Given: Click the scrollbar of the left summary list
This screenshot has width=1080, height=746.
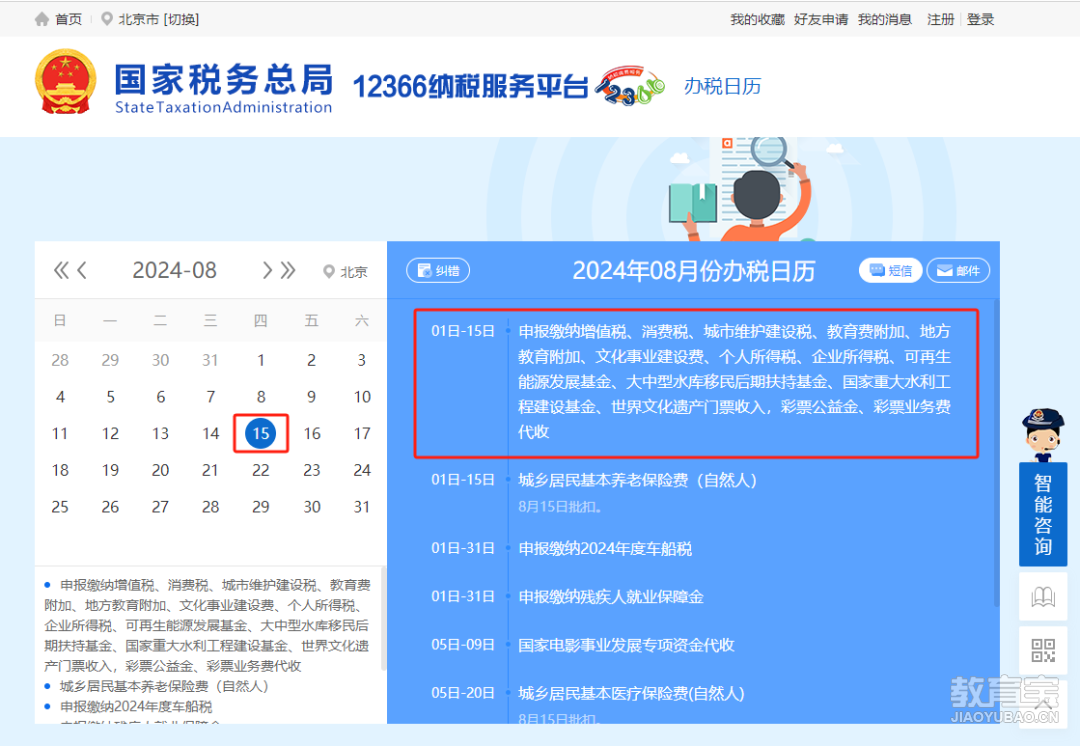Looking at the screenshot, I should coord(384,619).
